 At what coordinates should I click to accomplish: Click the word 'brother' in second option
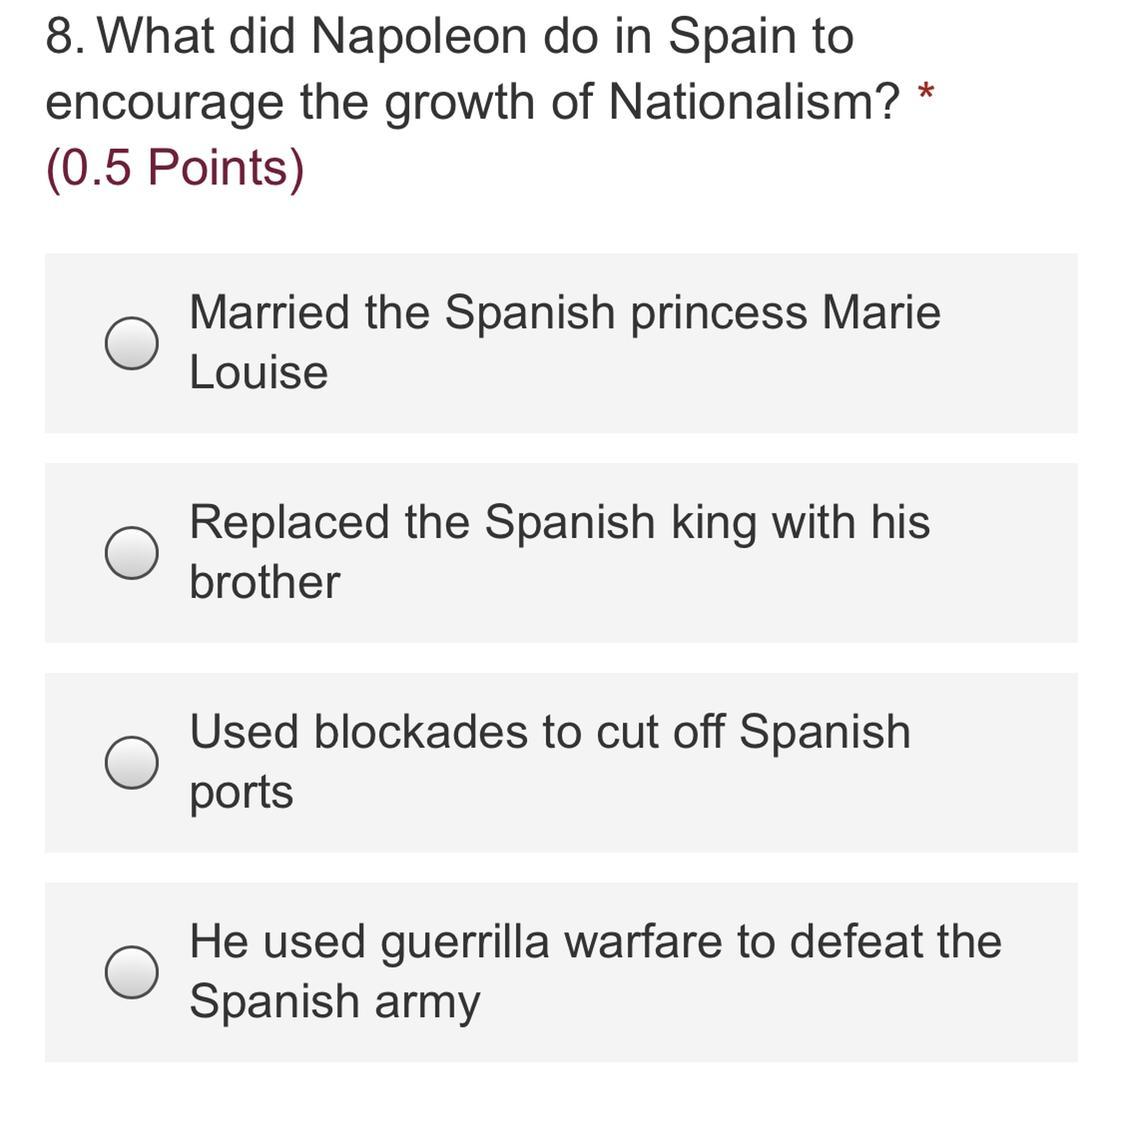[265, 582]
